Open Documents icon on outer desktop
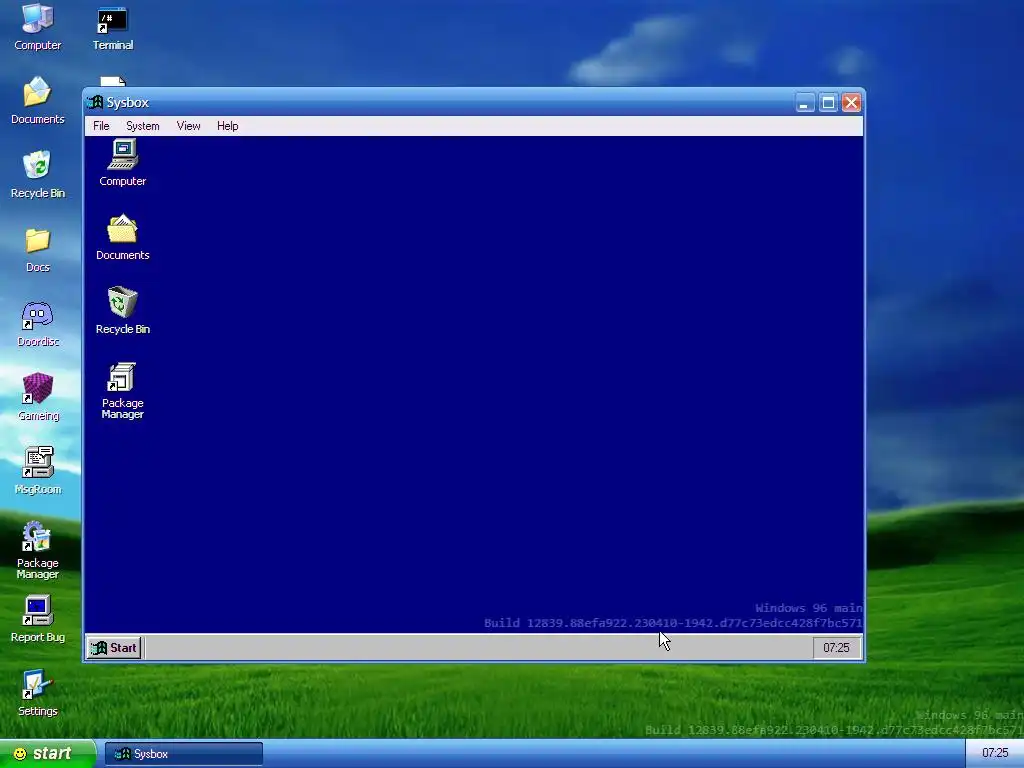The height and width of the screenshot is (768, 1024). pos(38,101)
